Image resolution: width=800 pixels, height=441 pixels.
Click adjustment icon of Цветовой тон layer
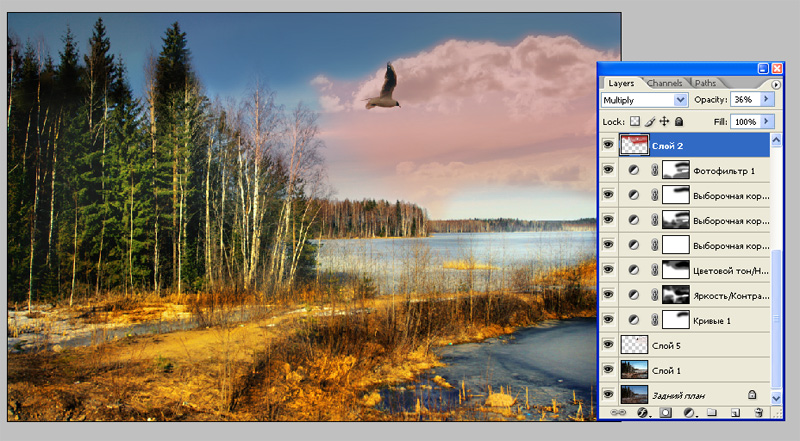click(x=634, y=270)
